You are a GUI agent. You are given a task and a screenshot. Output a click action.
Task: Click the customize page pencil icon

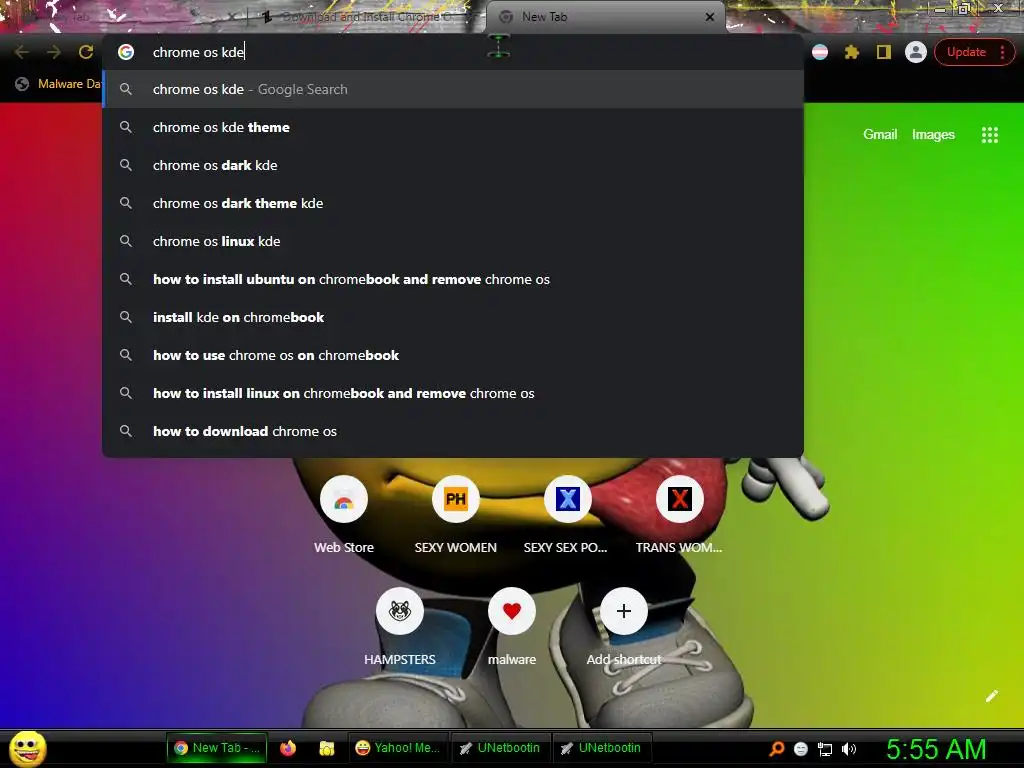click(991, 696)
